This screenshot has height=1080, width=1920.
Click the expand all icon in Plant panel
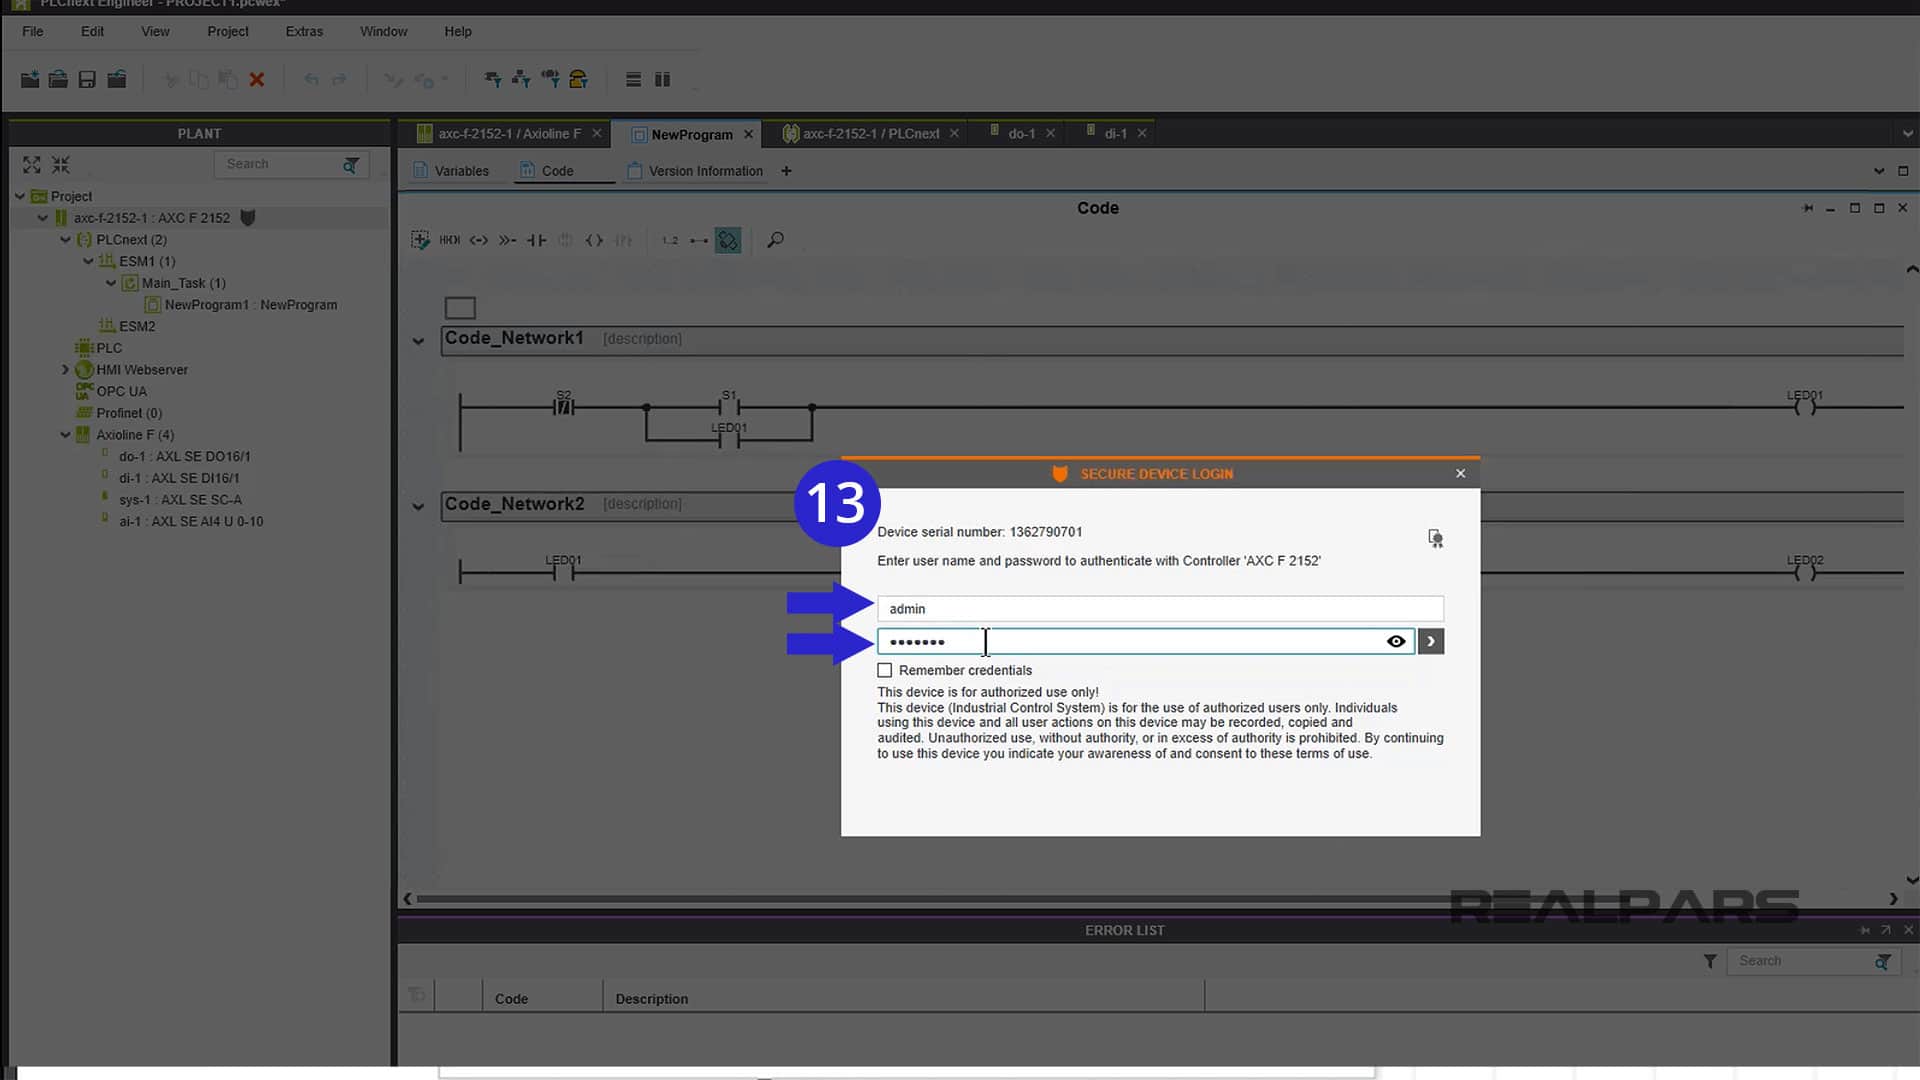tap(32, 165)
